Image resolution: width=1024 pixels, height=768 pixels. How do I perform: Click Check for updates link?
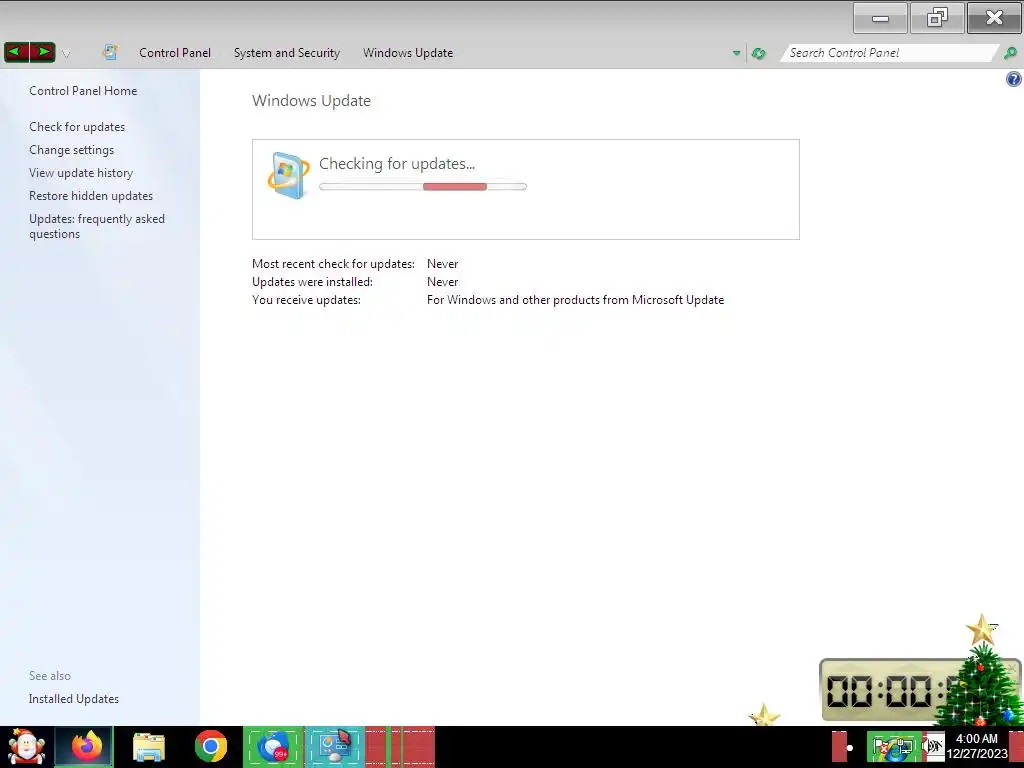77,127
